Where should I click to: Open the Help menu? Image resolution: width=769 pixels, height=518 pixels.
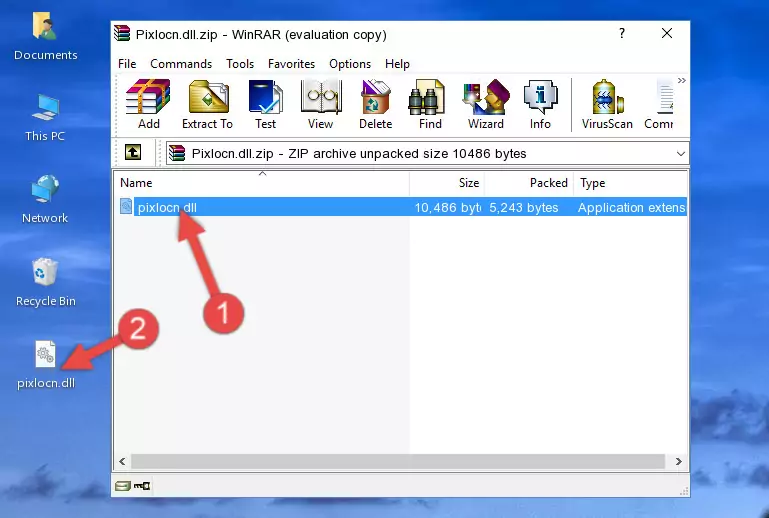[x=397, y=64]
